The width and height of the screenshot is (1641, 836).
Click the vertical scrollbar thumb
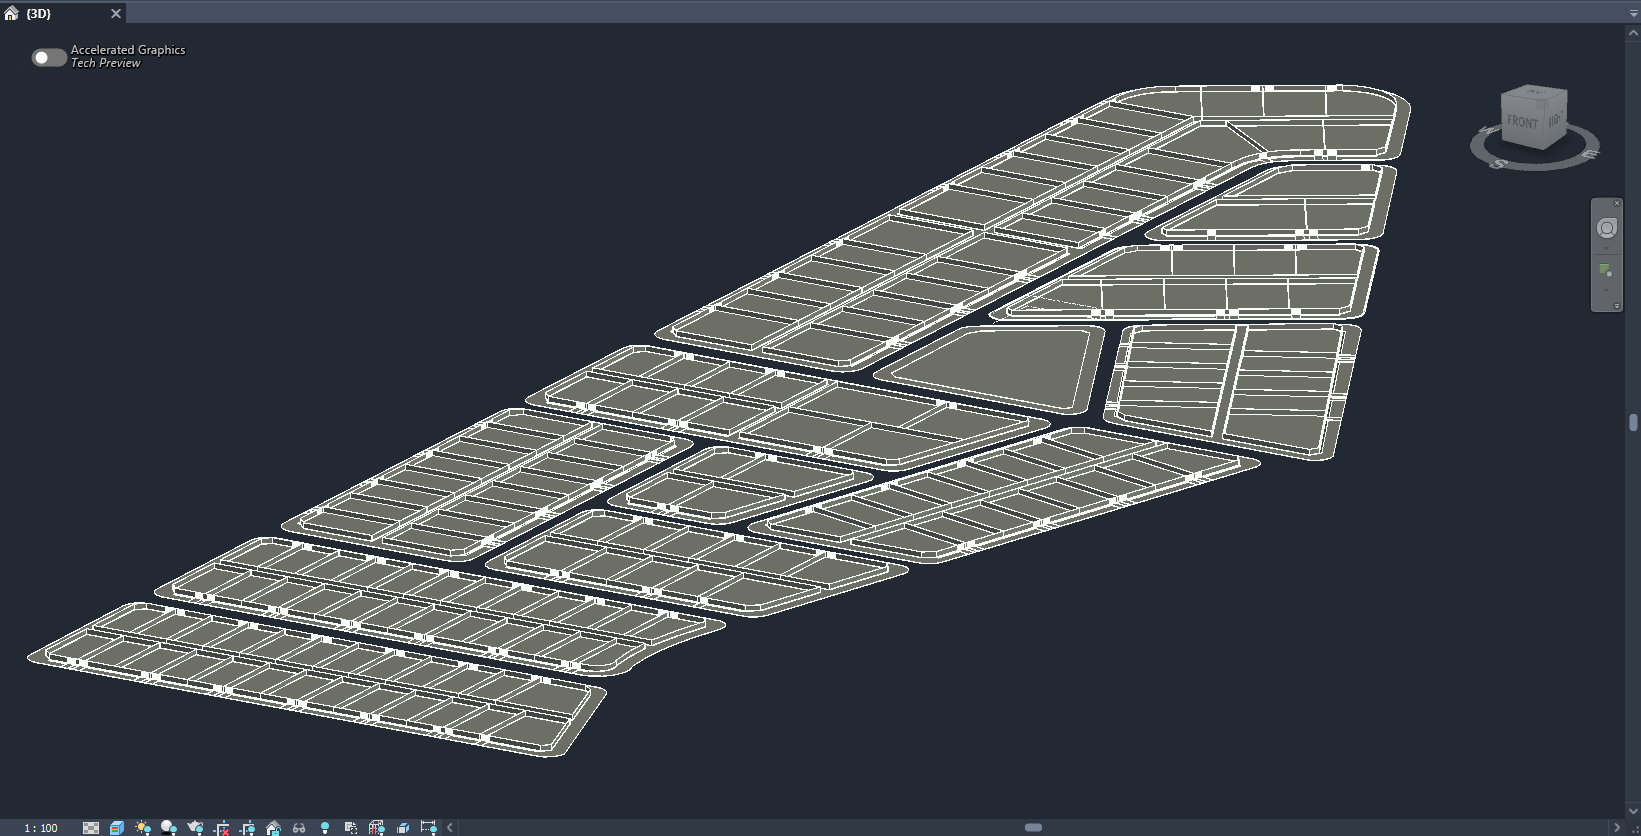(1633, 423)
